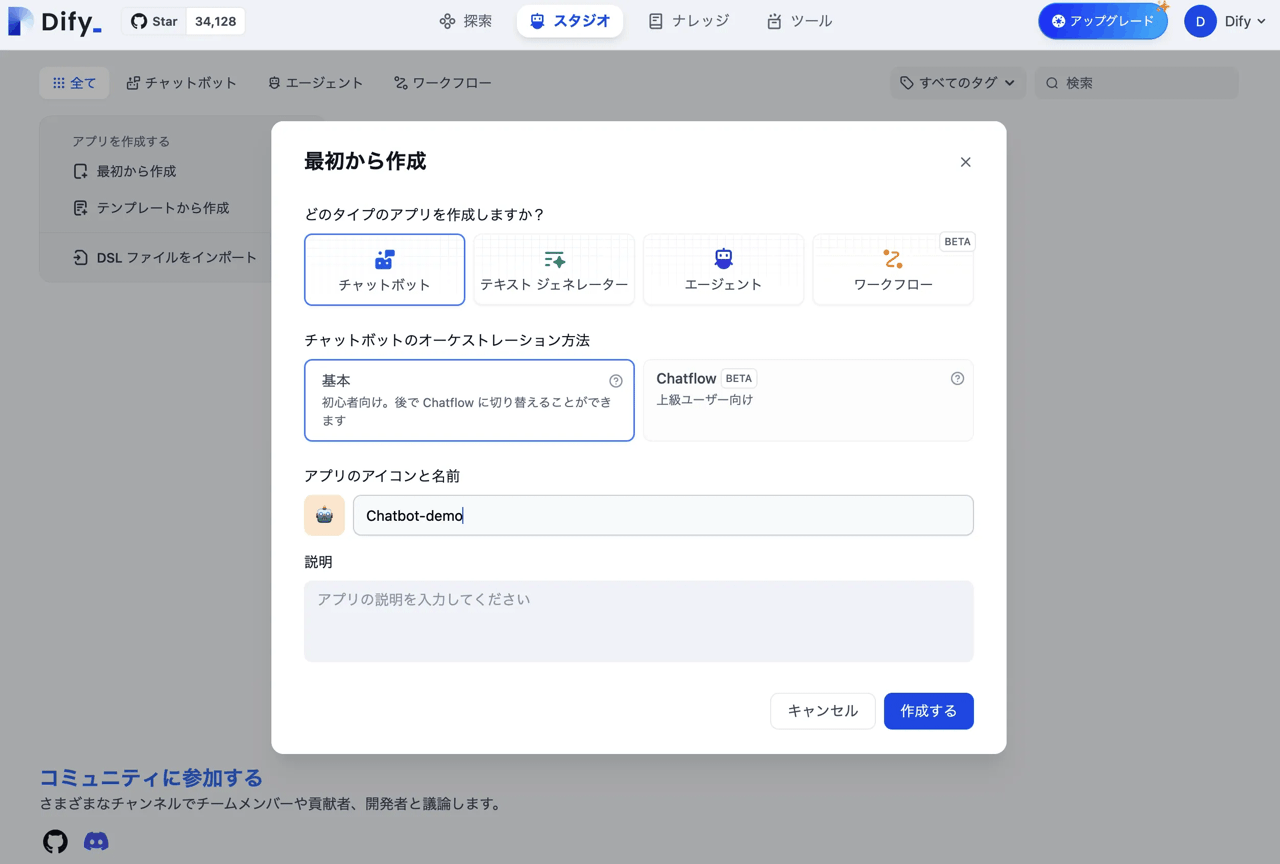1280x864 pixels.
Task: Click the Chatbot-demo name field
Action: [663, 515]
